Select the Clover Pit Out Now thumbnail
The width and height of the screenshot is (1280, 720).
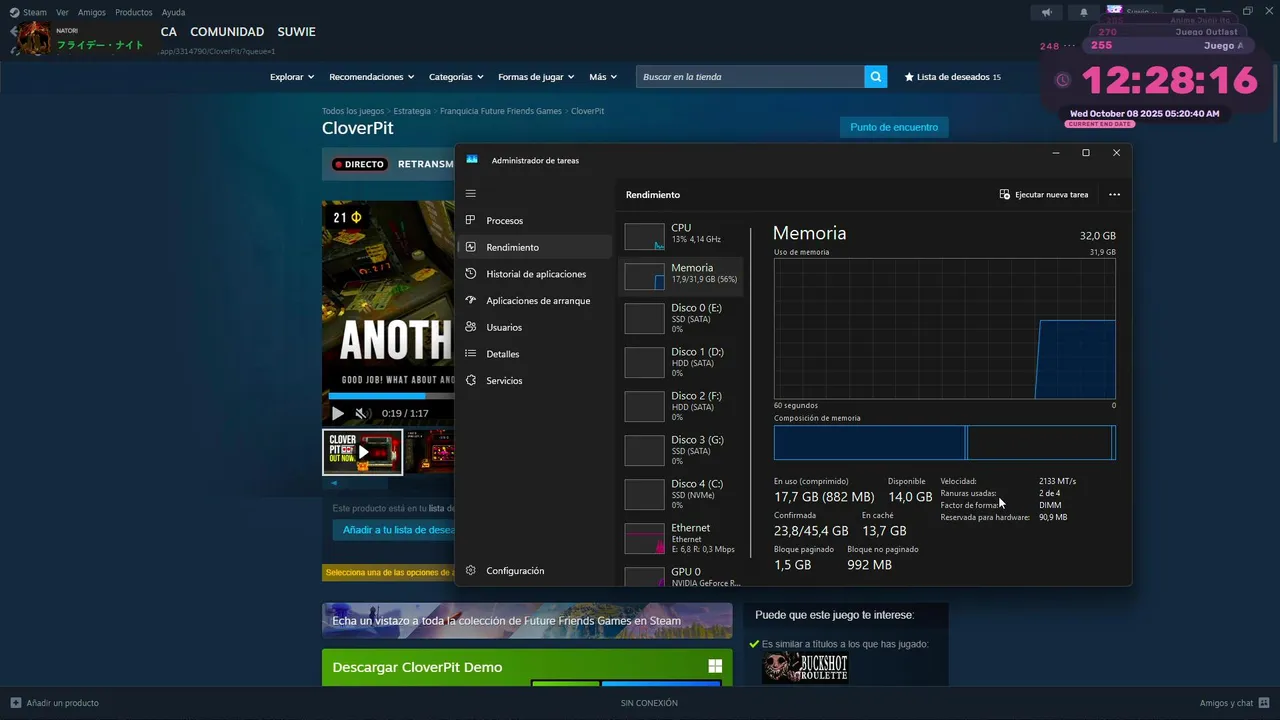[362, 452]
